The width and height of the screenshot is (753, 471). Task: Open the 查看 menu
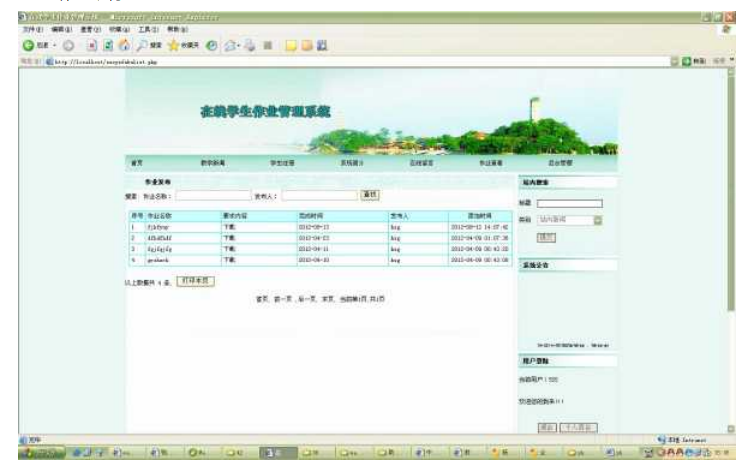[90, 29]
